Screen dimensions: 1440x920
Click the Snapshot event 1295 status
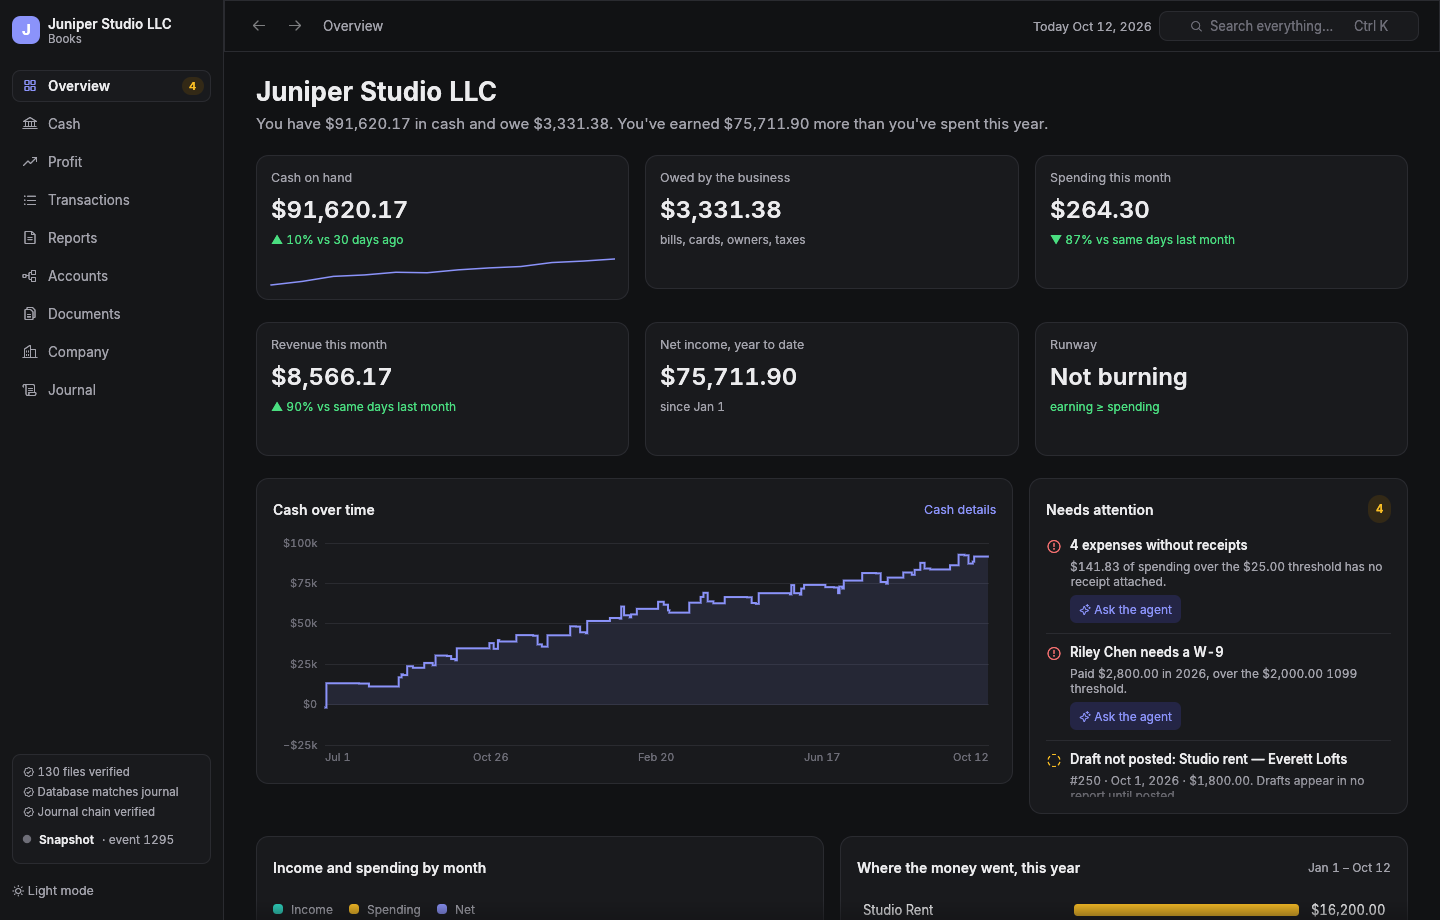(x=98, y=840)
